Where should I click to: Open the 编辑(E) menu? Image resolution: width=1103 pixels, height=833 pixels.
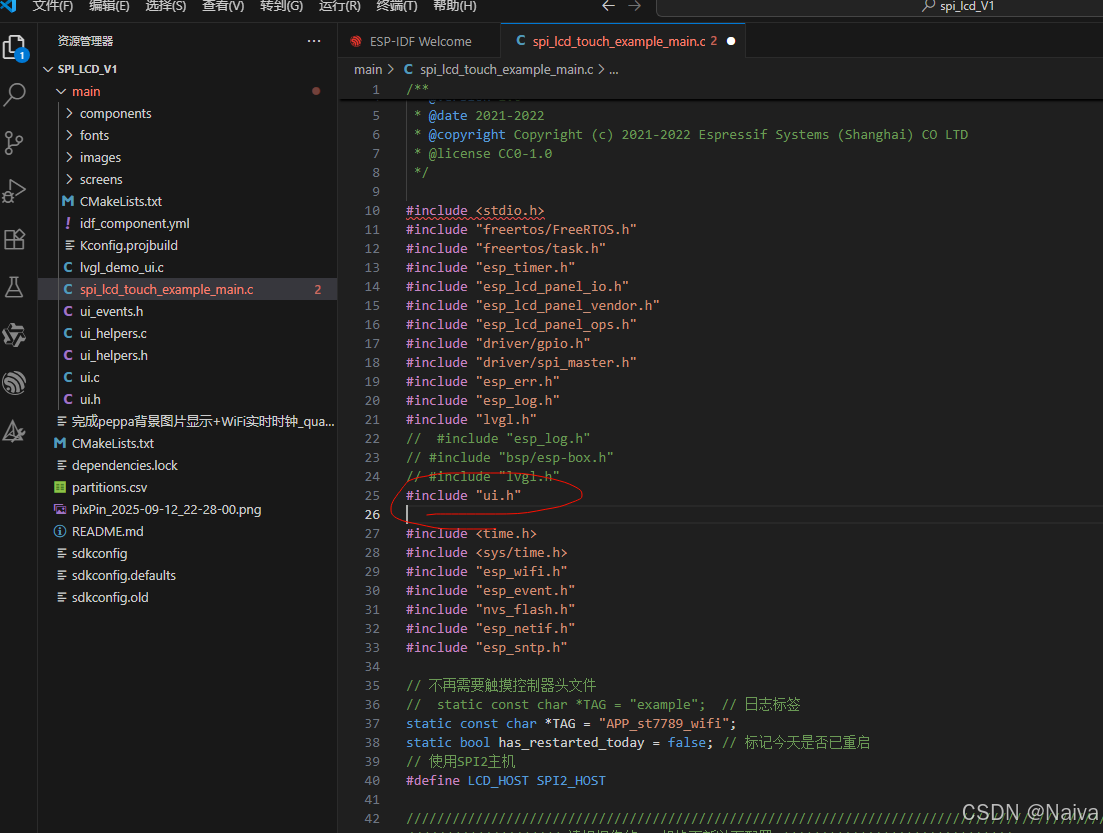[109, 6]
